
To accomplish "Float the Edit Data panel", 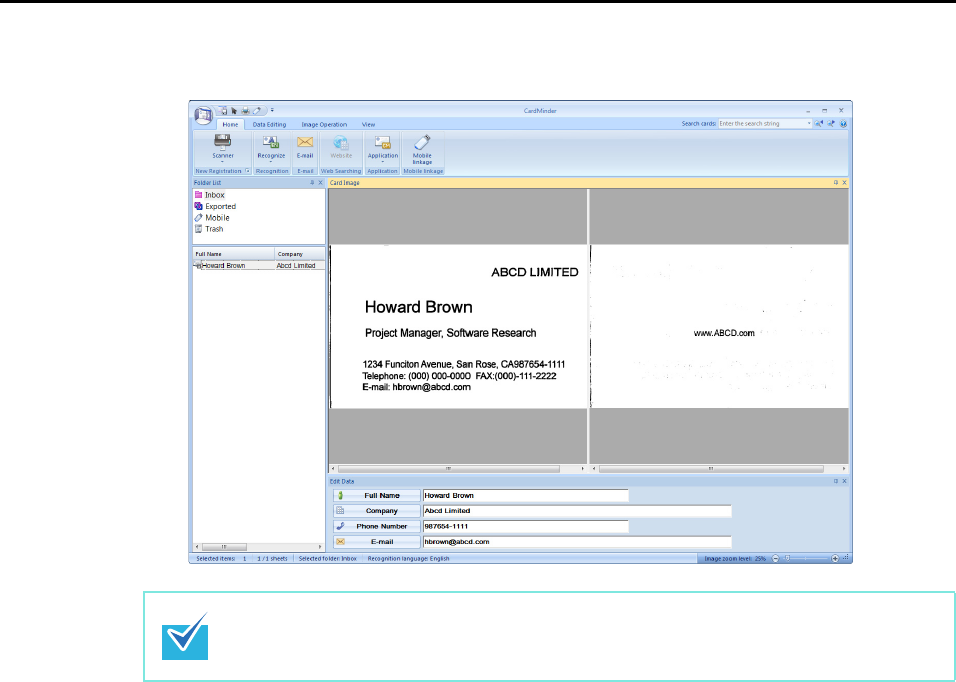I will click(836, 481).
